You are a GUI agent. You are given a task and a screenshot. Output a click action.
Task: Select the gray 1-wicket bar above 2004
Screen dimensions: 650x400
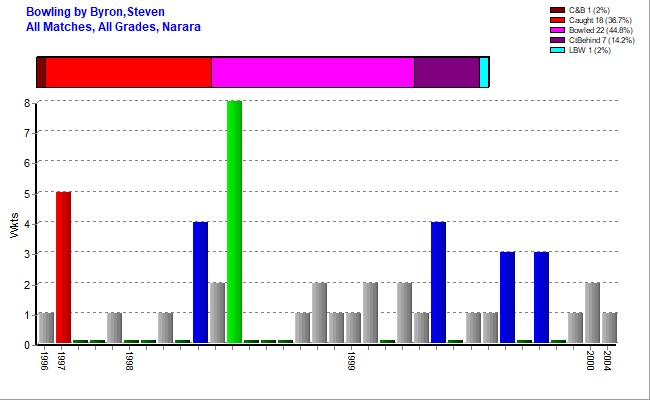(609, 328)
